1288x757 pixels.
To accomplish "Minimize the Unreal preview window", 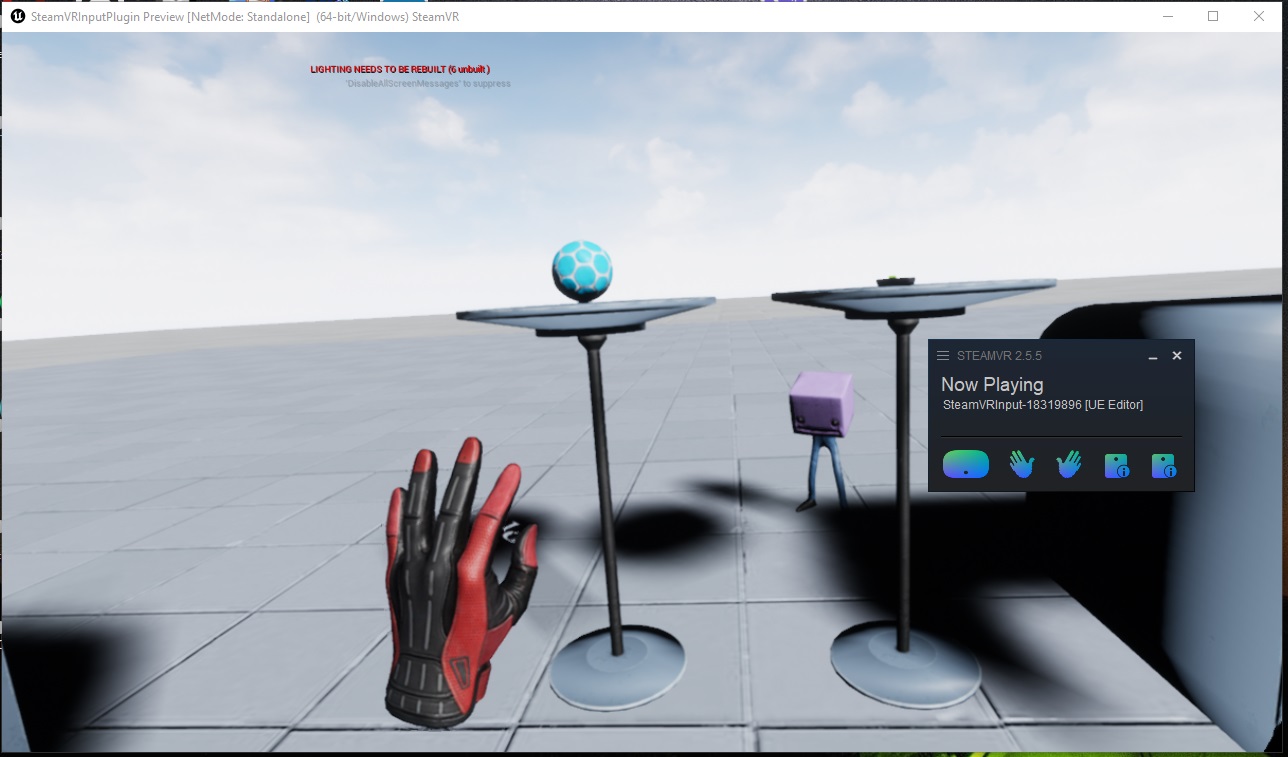I will pyautogui.click(x=1167, y=16).
